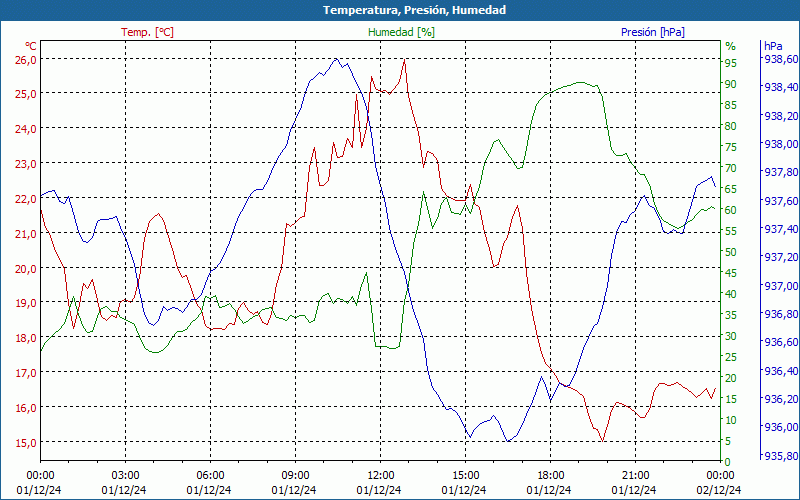This screenshot has height=500, width=800.
Task: Click the 'hPa' unit label on pressure axis
Action: [773, 46]
